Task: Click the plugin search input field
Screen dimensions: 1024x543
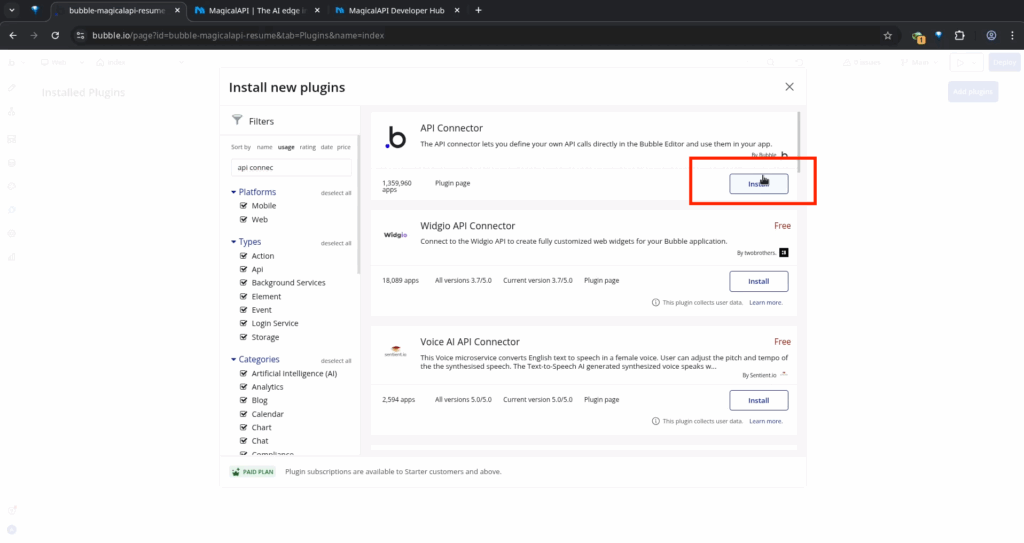Action: 291,167
